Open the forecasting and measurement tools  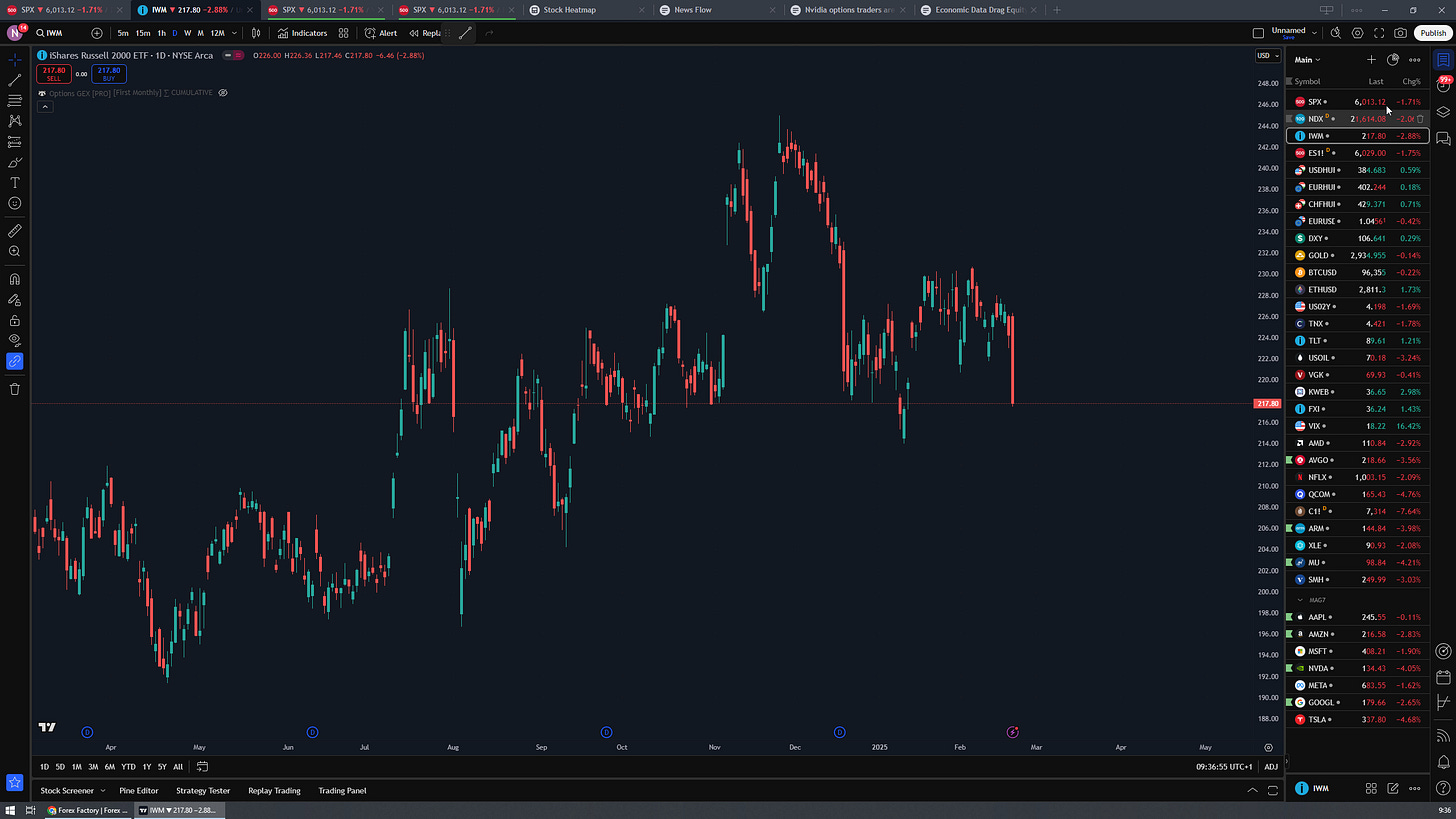pos(15,142)
